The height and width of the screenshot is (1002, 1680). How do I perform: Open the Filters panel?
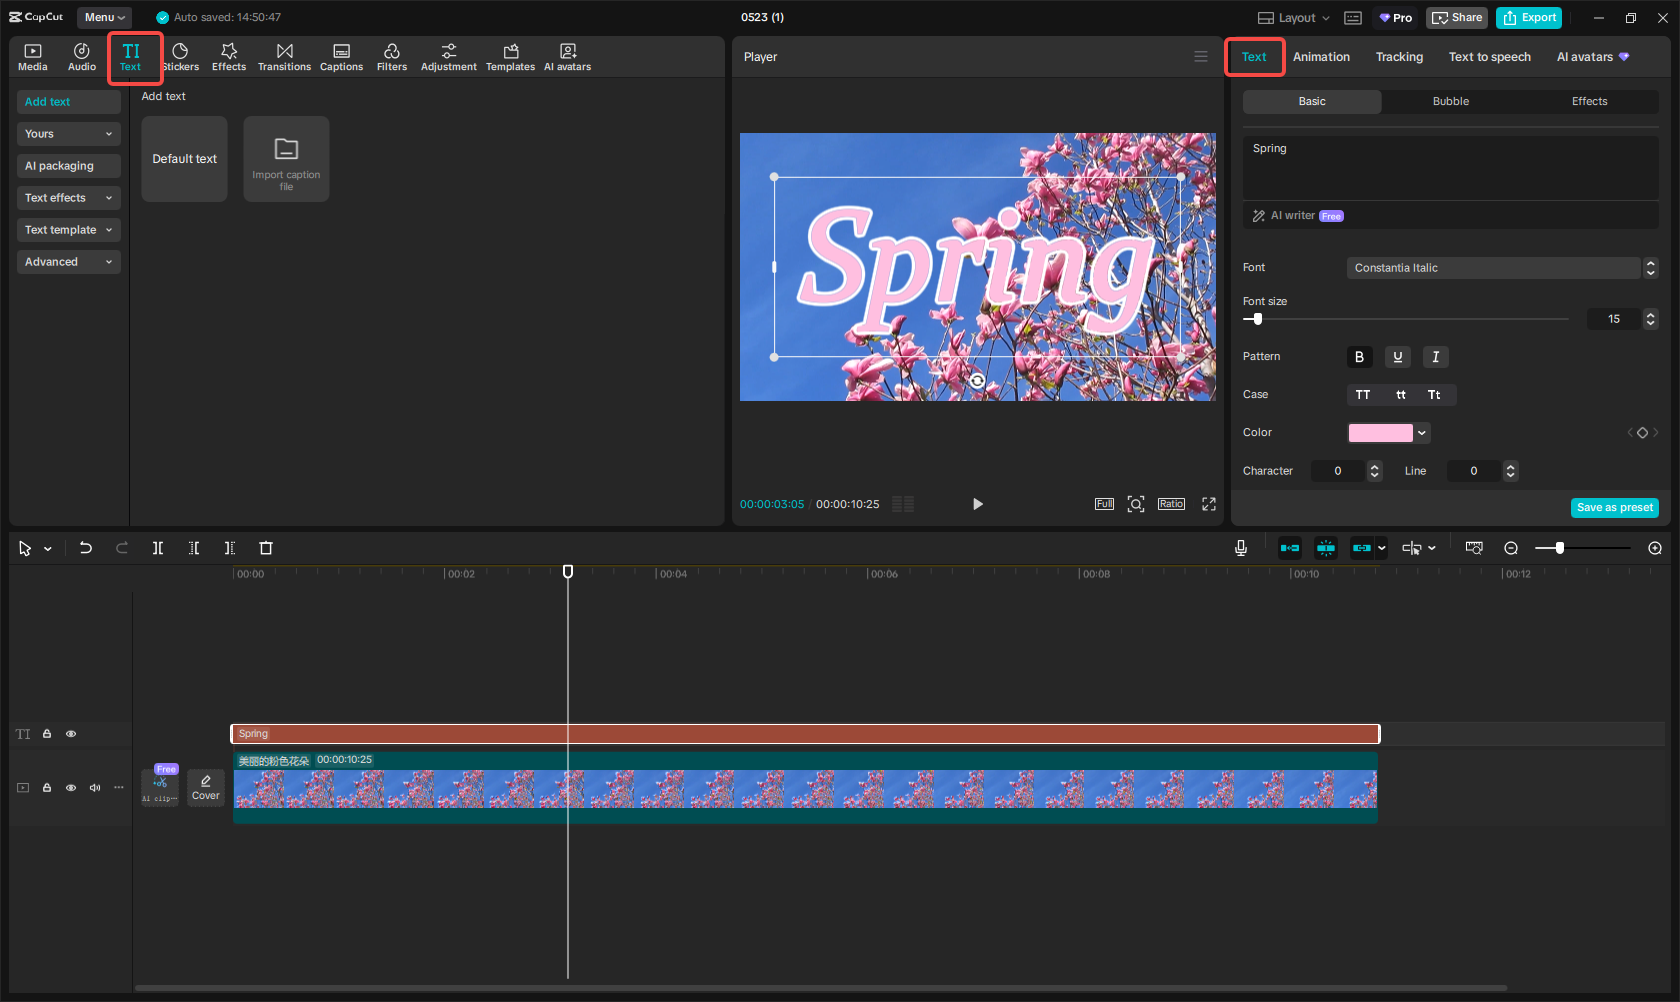pyautogui.click(x=392, y=56)
